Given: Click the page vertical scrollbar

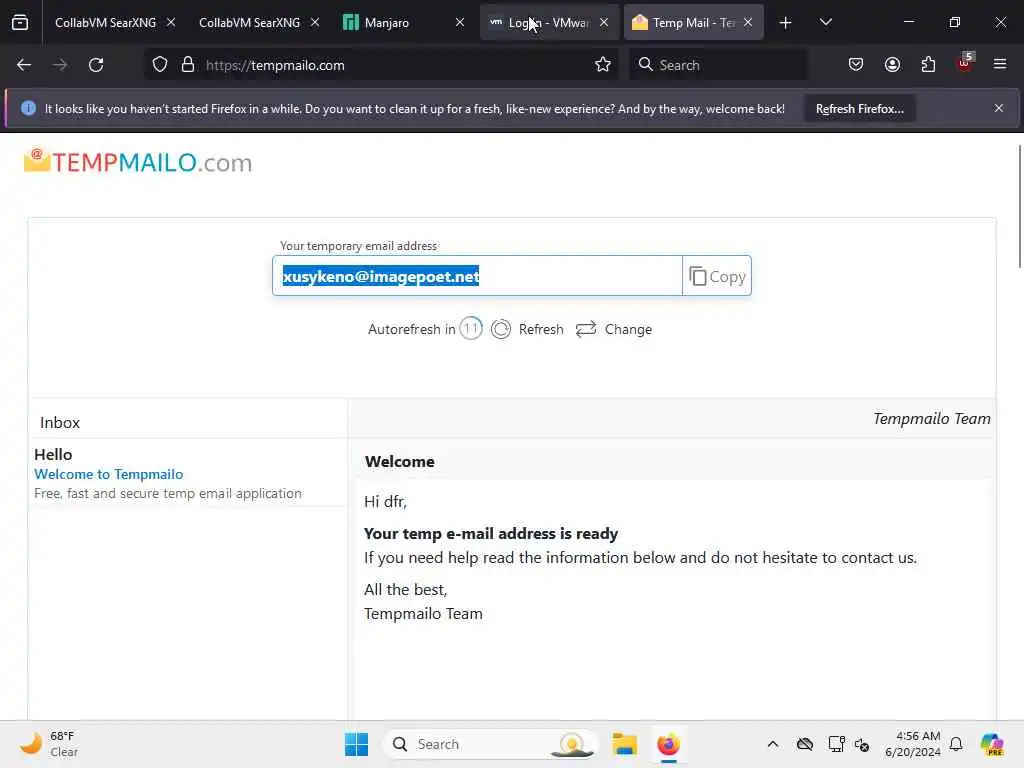Looking at the screenshot, I should click(1019, 206).
